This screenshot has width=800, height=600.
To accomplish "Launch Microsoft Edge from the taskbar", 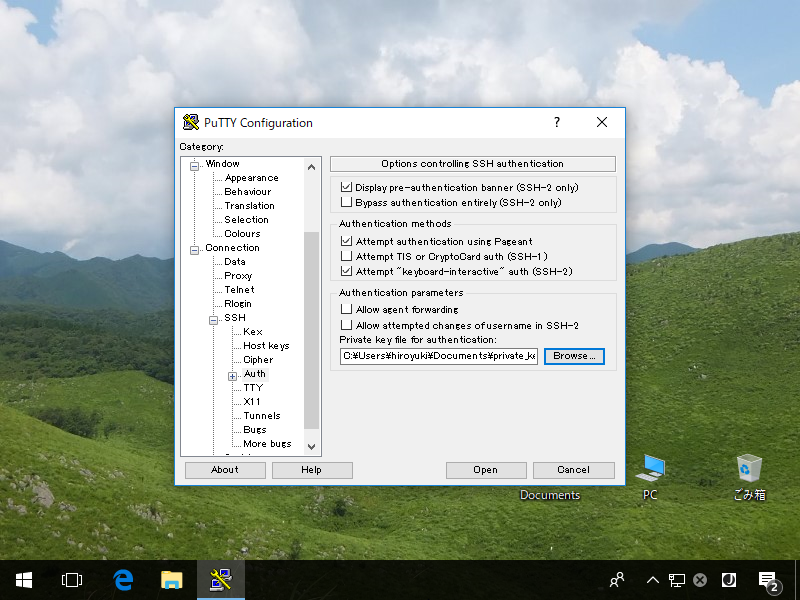I will [x=122, y=579].
